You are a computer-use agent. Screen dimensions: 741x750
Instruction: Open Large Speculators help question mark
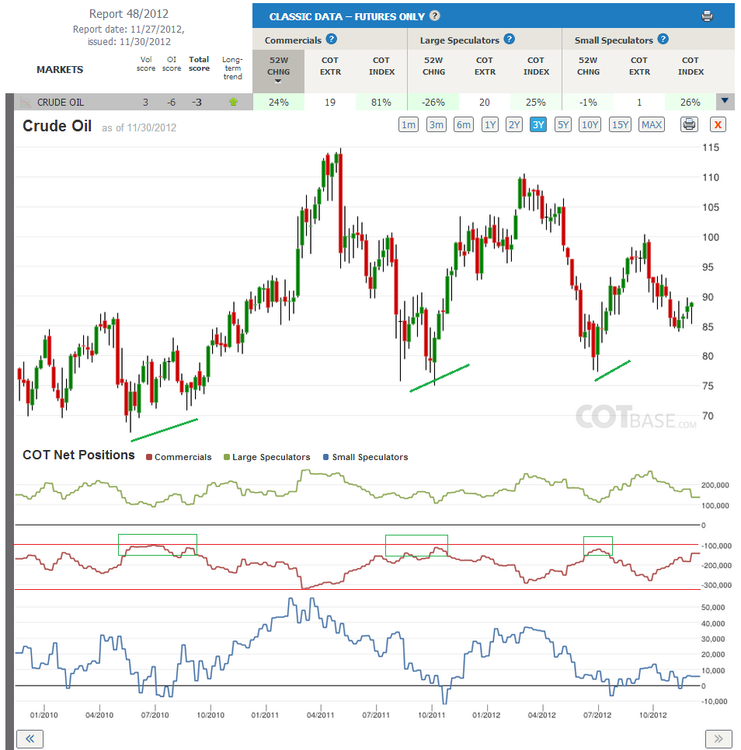509,39
